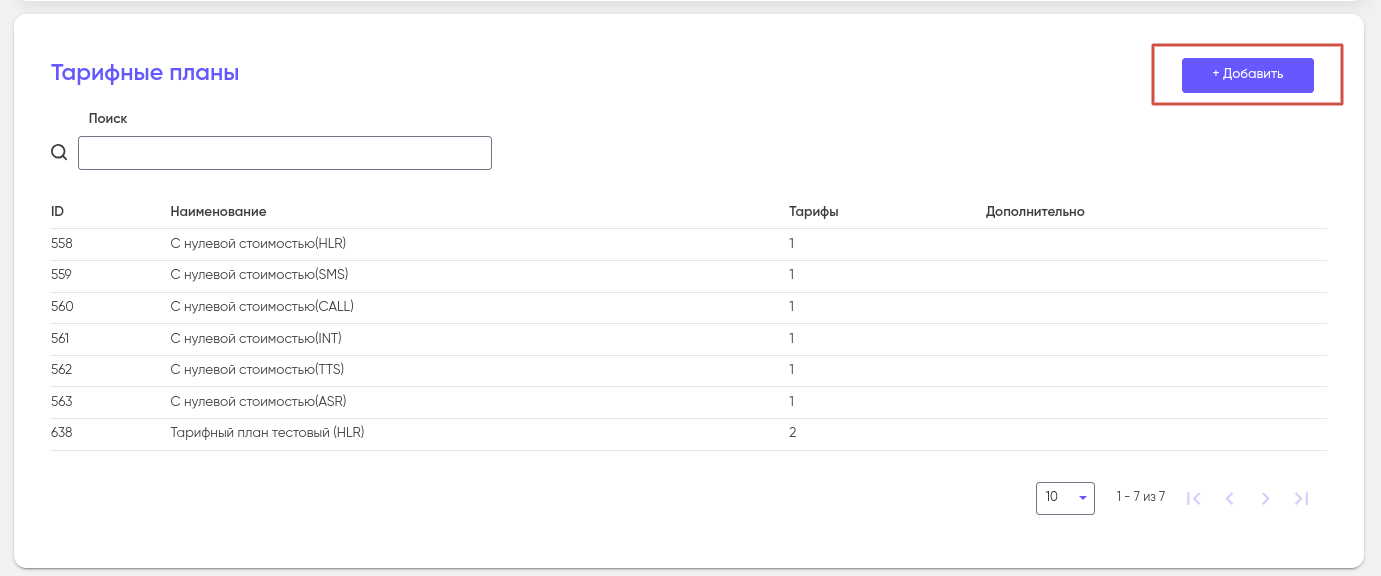Go to the previous page arrow
Viewport: 1381px width, 576px height.
pos(1229,498)
